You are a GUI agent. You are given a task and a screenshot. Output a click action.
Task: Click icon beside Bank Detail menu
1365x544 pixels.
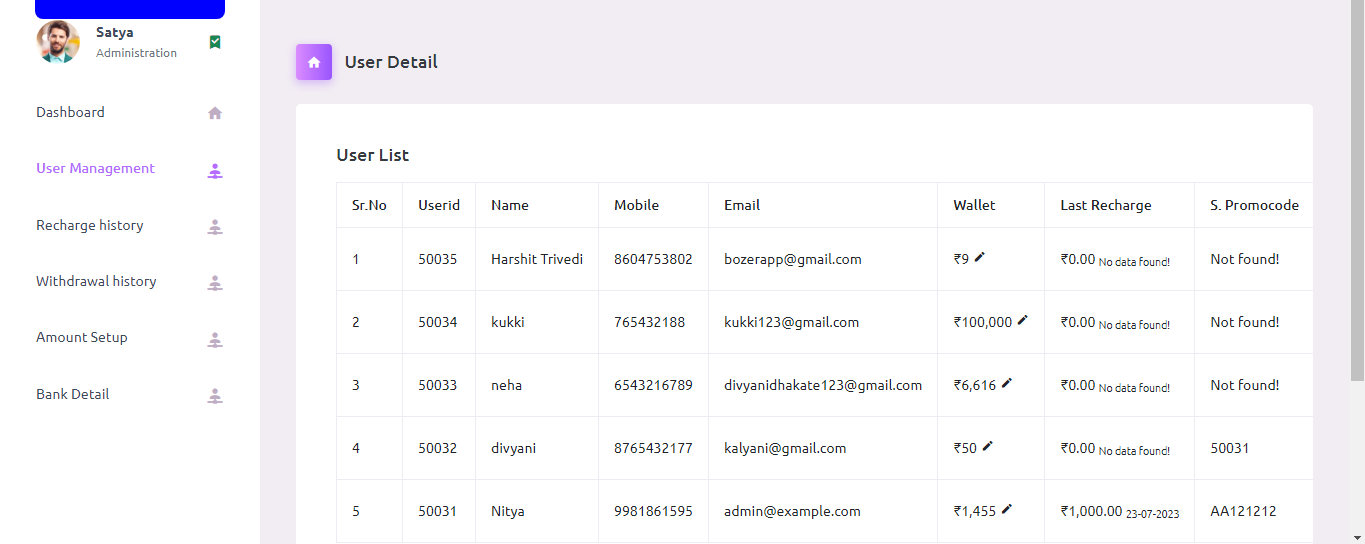point(214,396)
